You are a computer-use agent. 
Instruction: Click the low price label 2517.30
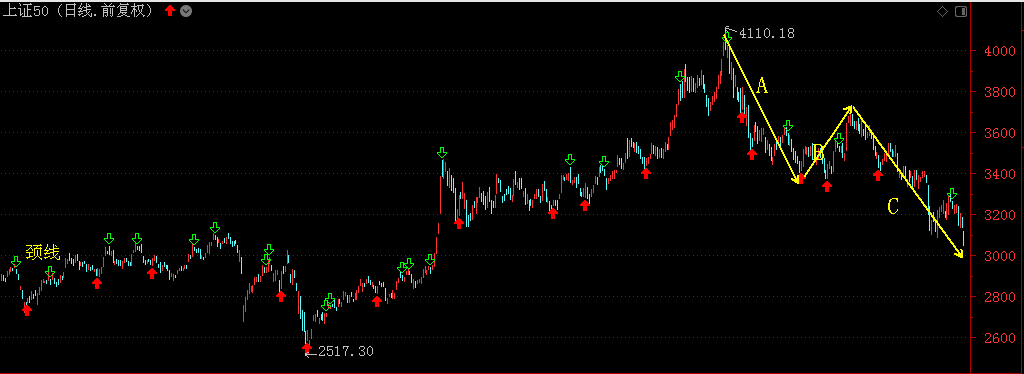coord(346,351)
